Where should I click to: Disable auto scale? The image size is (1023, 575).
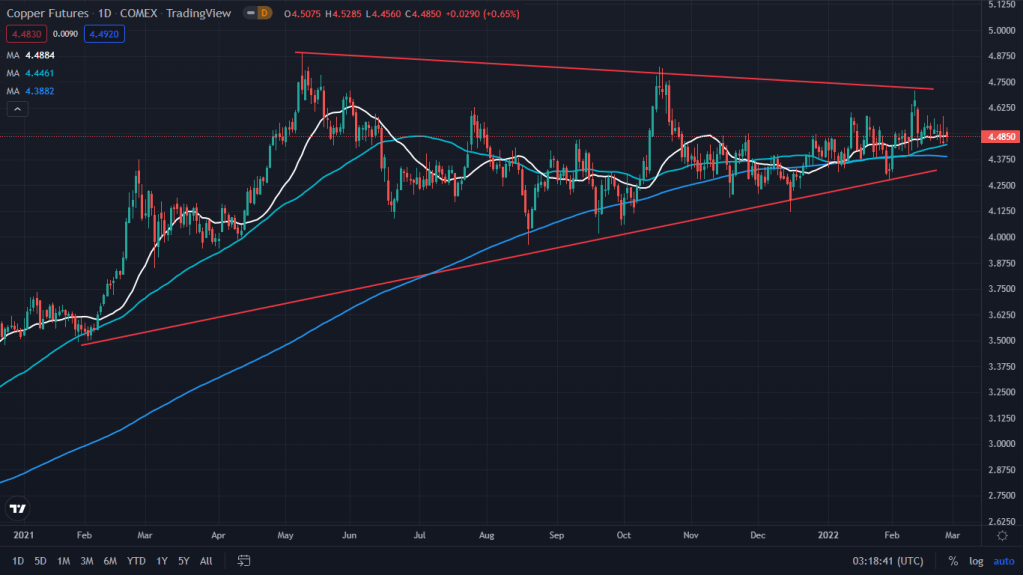(1003, 561)
